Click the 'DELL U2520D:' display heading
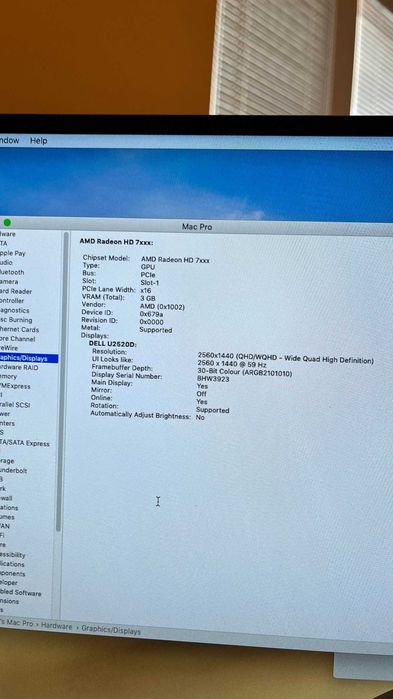Viewport: 393px width, 699px height. pyautogui.click(x=113, y=344)
